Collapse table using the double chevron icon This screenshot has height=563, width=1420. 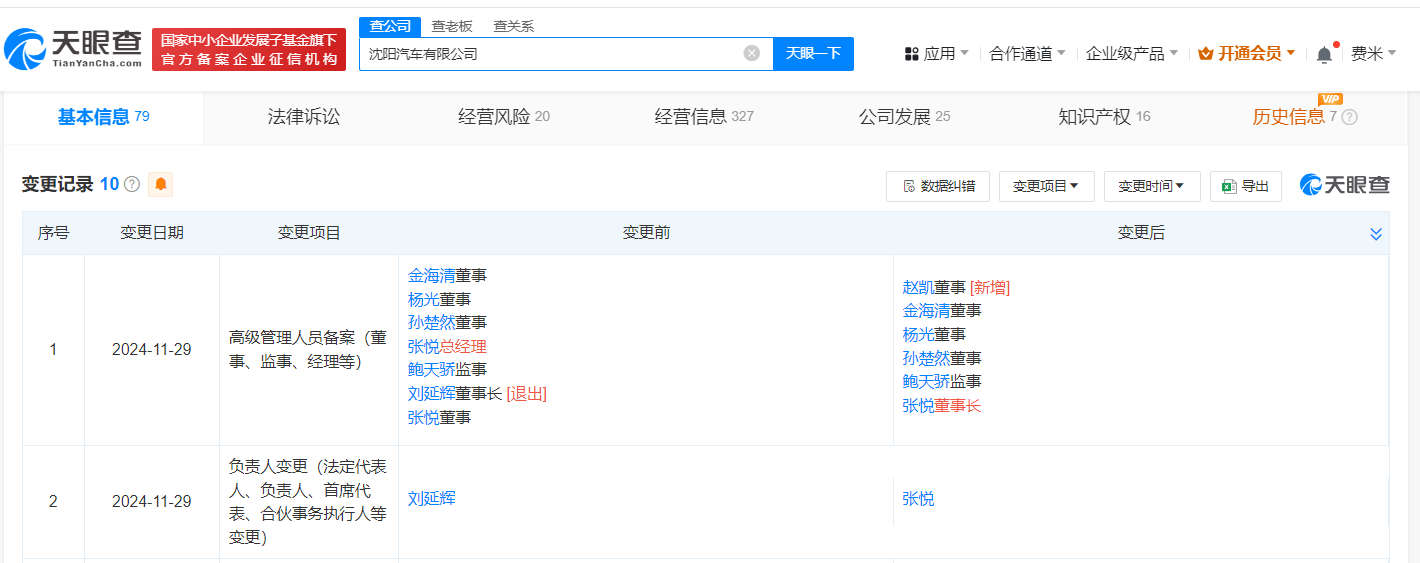[x=1376, y=233]
